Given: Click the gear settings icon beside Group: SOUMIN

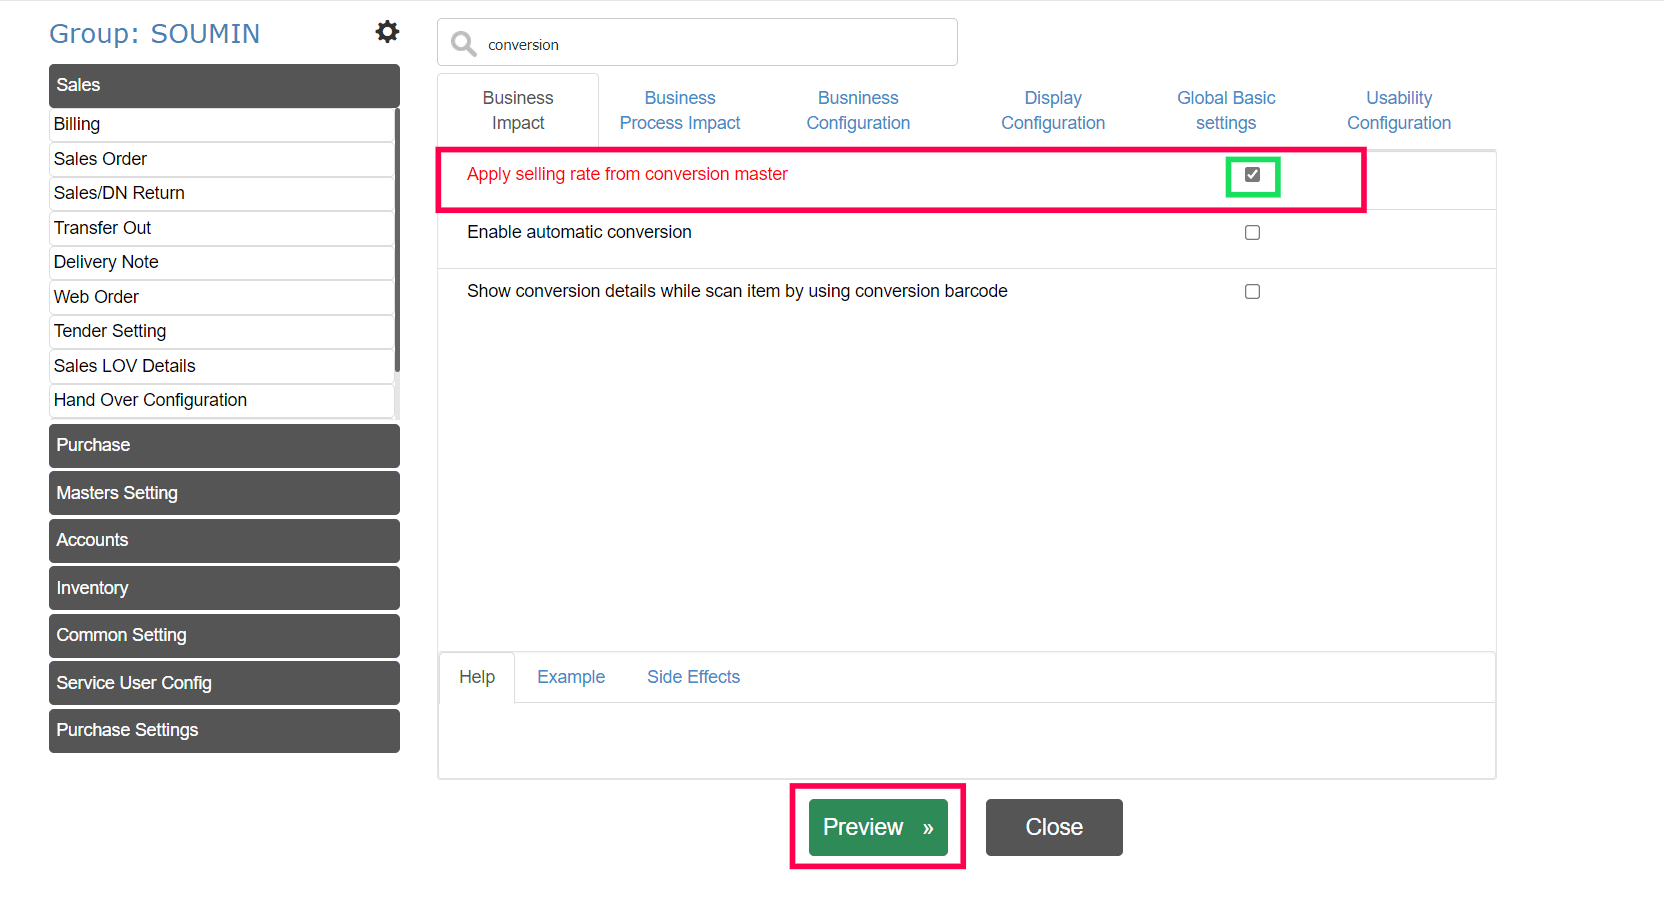Looking at the screenshot, I should 387,32.
